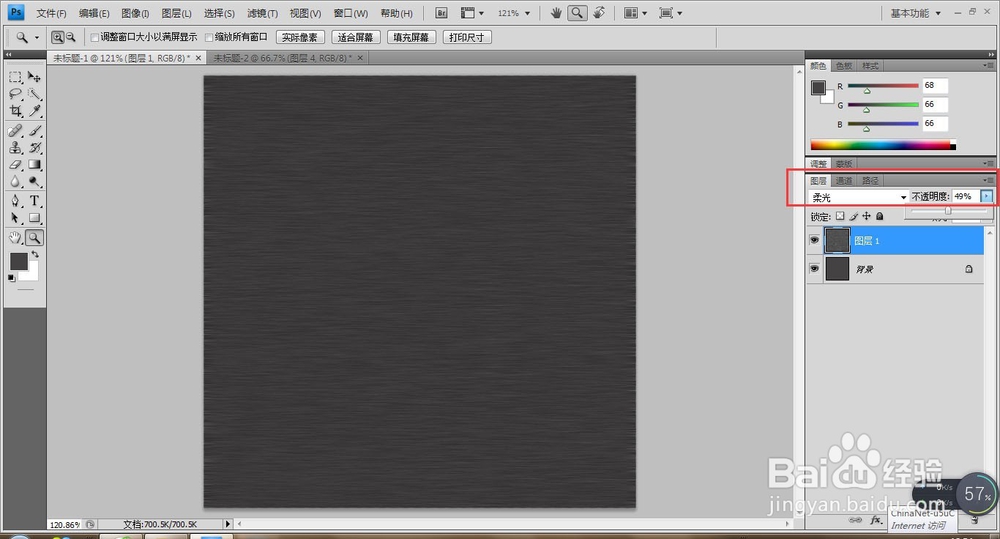The width and height of the screenshot is (1000, 539).
Task: Select the Pen tool
Action: 15,201
